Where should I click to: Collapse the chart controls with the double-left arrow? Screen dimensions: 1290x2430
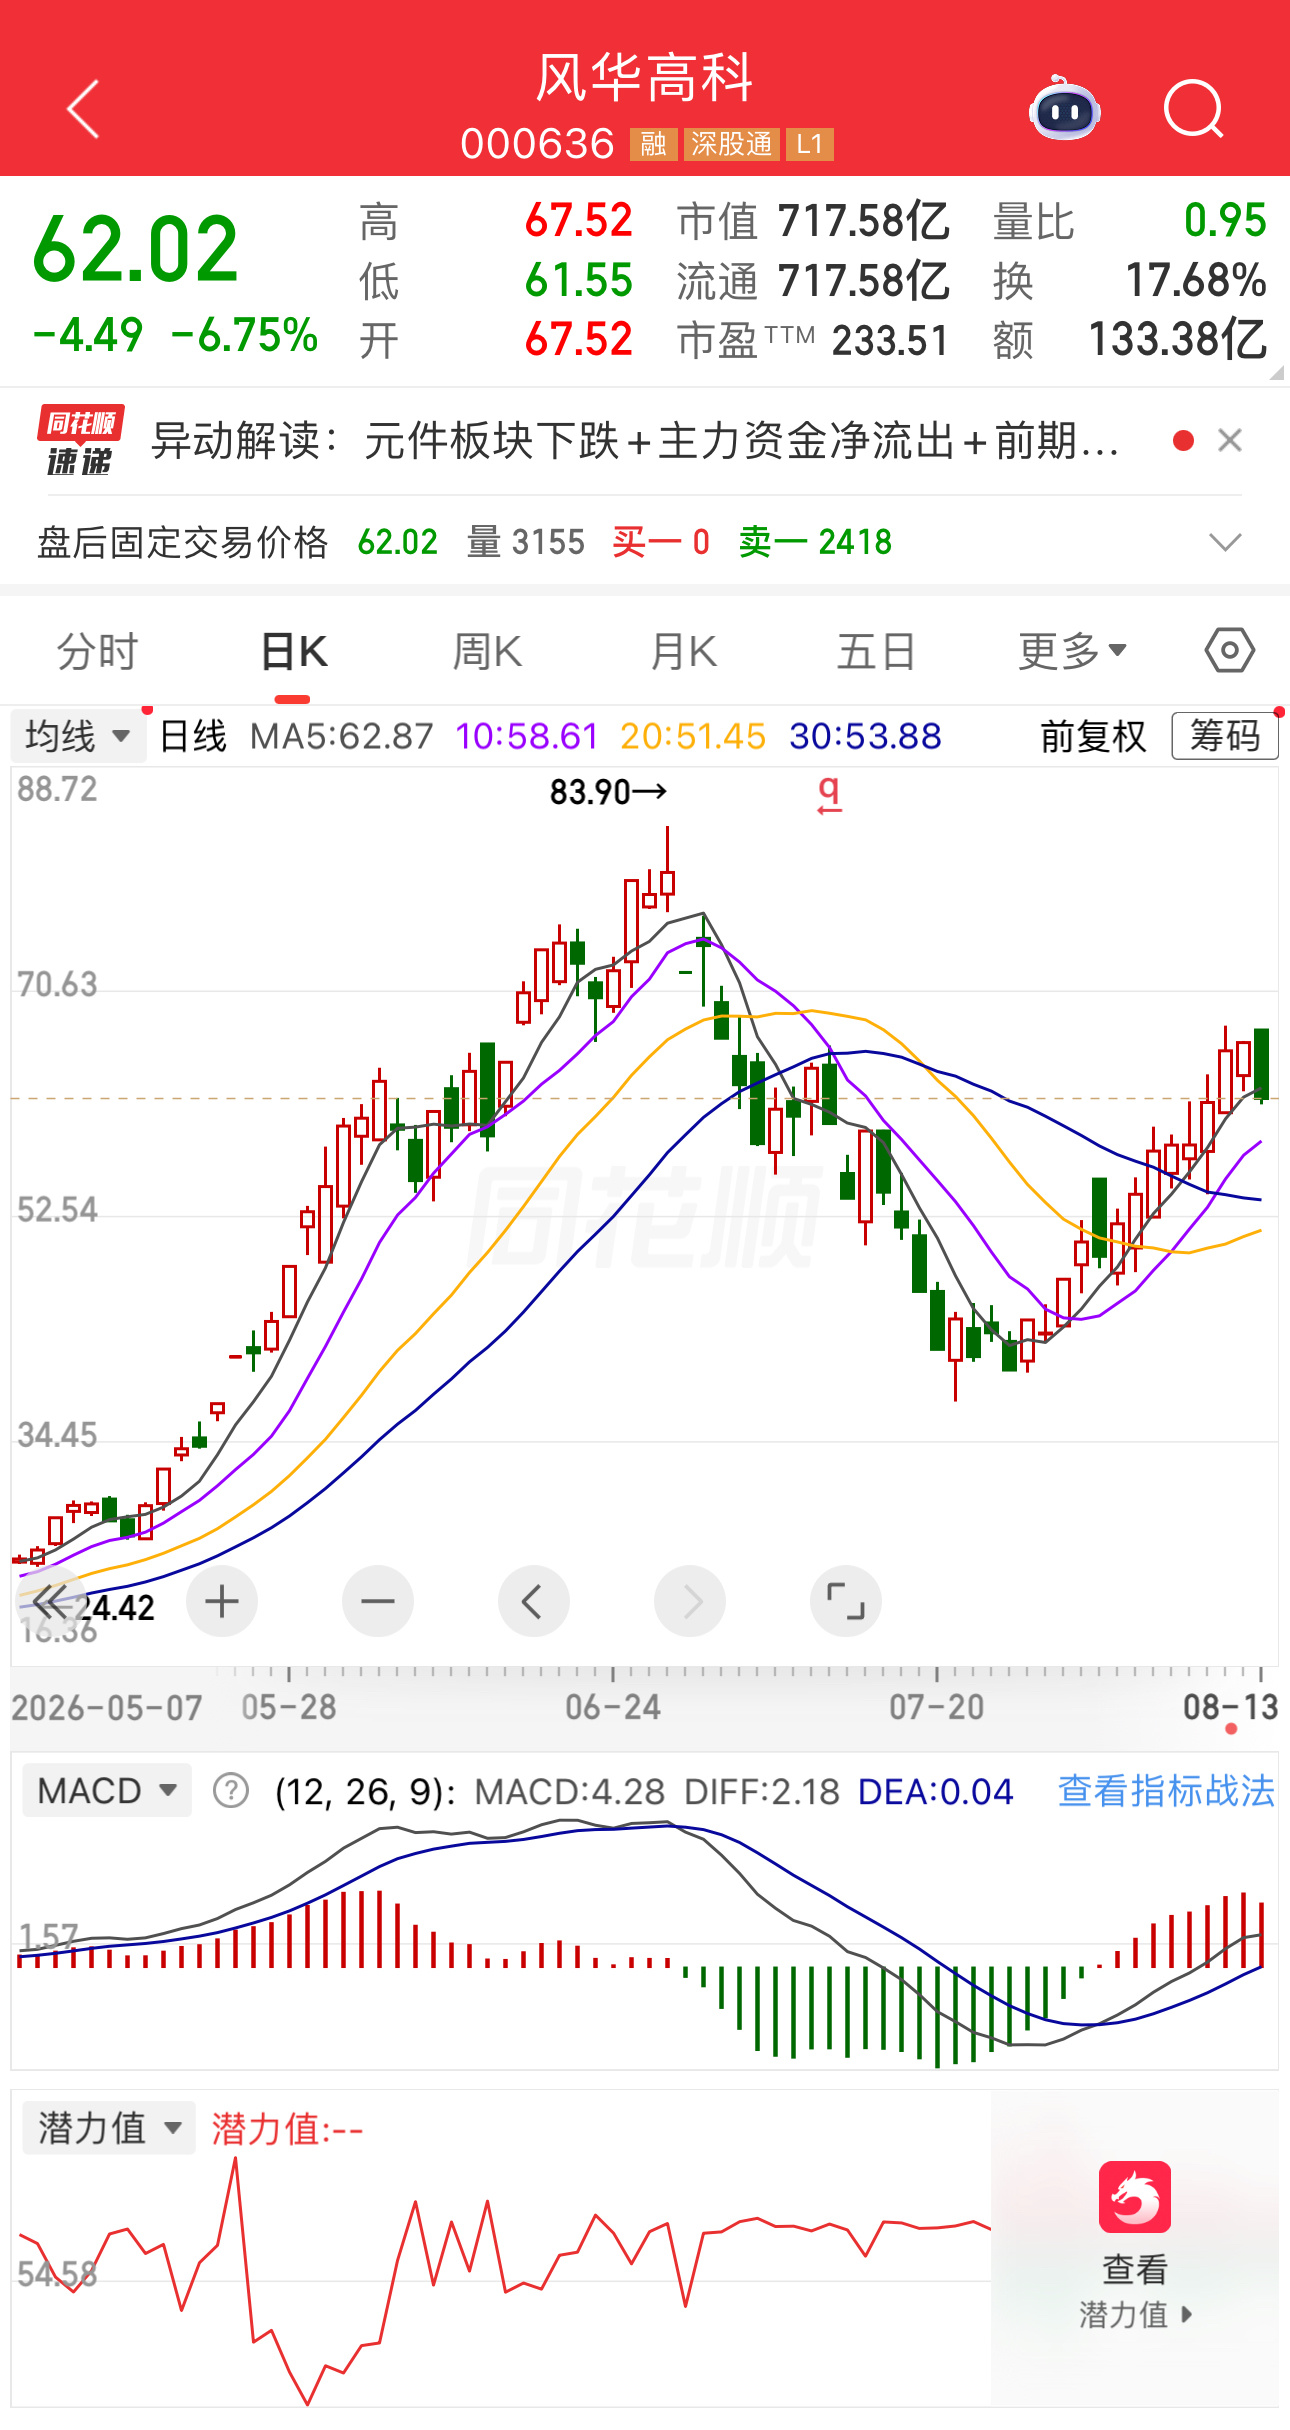pos(50,1601)
